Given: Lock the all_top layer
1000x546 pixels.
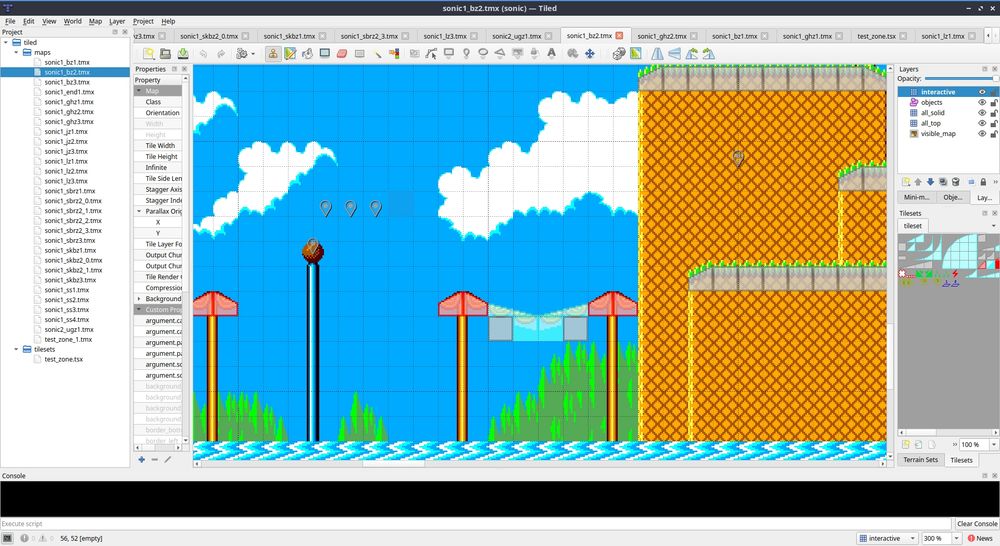Looking at the screenshot, I should point(994,123).
